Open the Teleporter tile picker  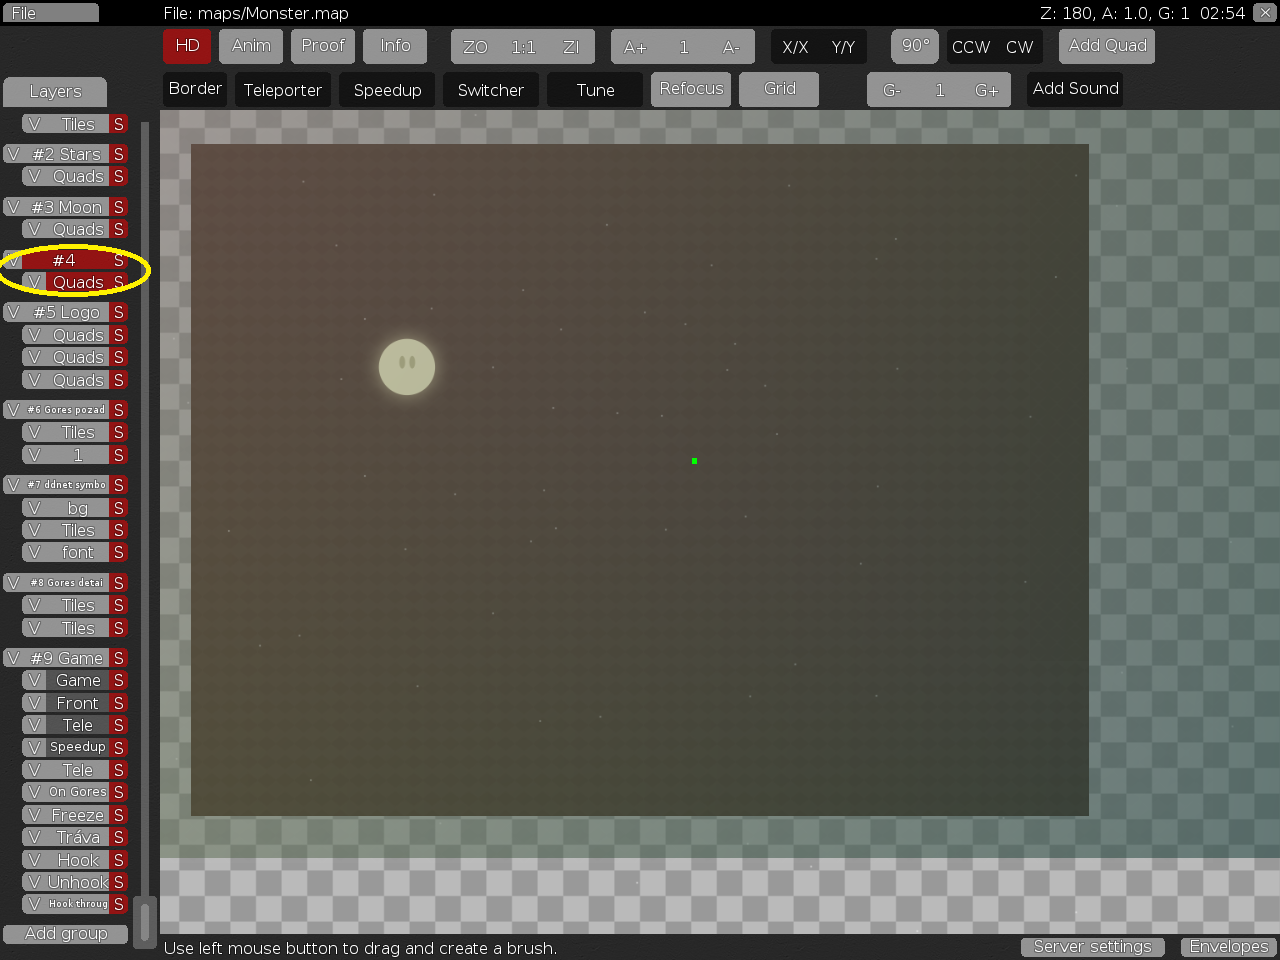click(282, 89)
